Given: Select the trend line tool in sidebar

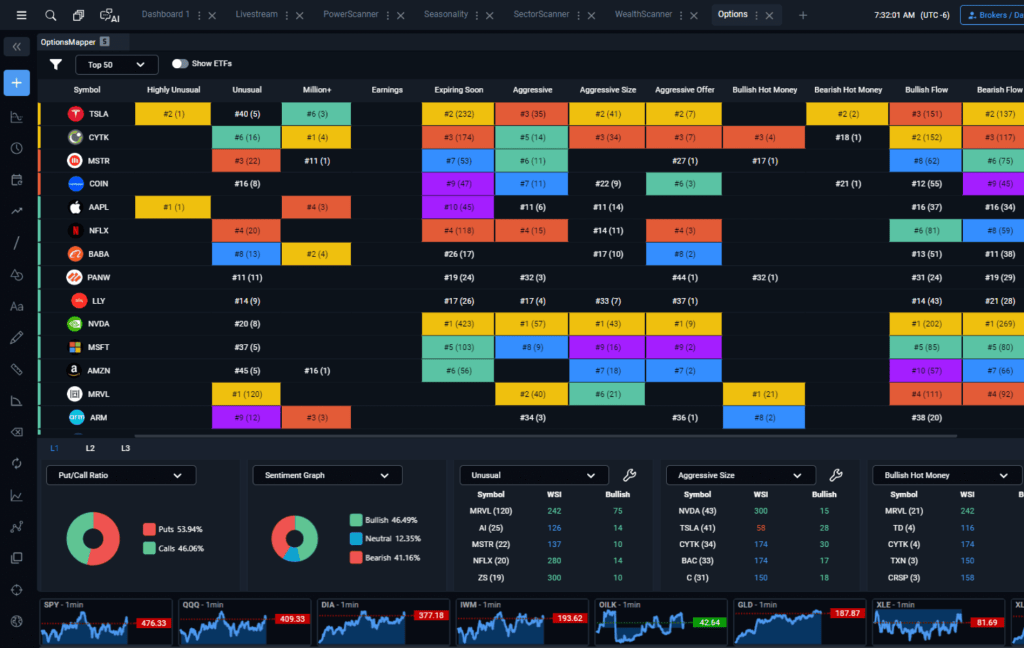Looking at the screenshot, I should (16, 243).
